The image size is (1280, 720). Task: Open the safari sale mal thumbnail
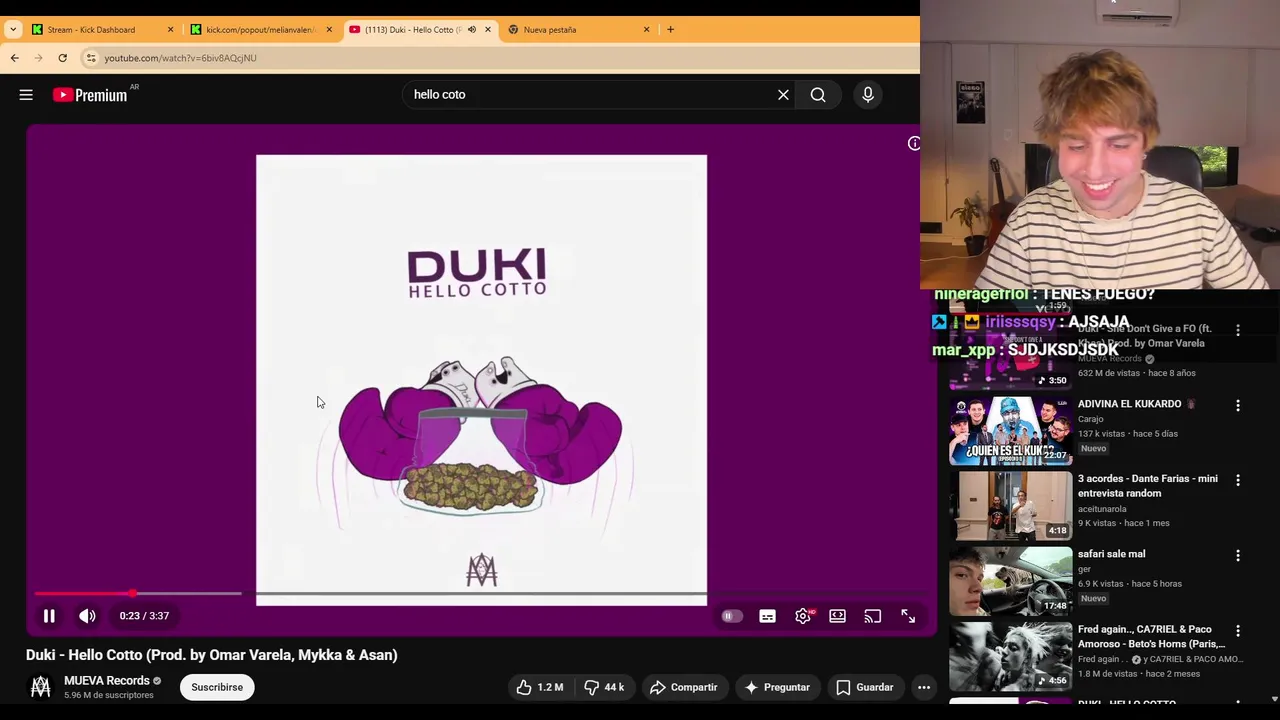[1010, 581]
